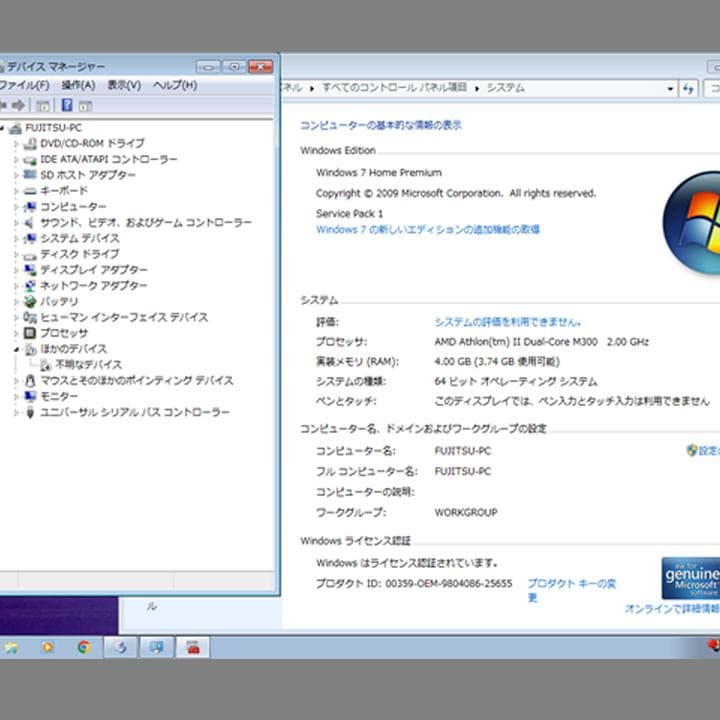720x720 pixels.
Task: Click the コンピューター category icon
Action: coord(30,207)
